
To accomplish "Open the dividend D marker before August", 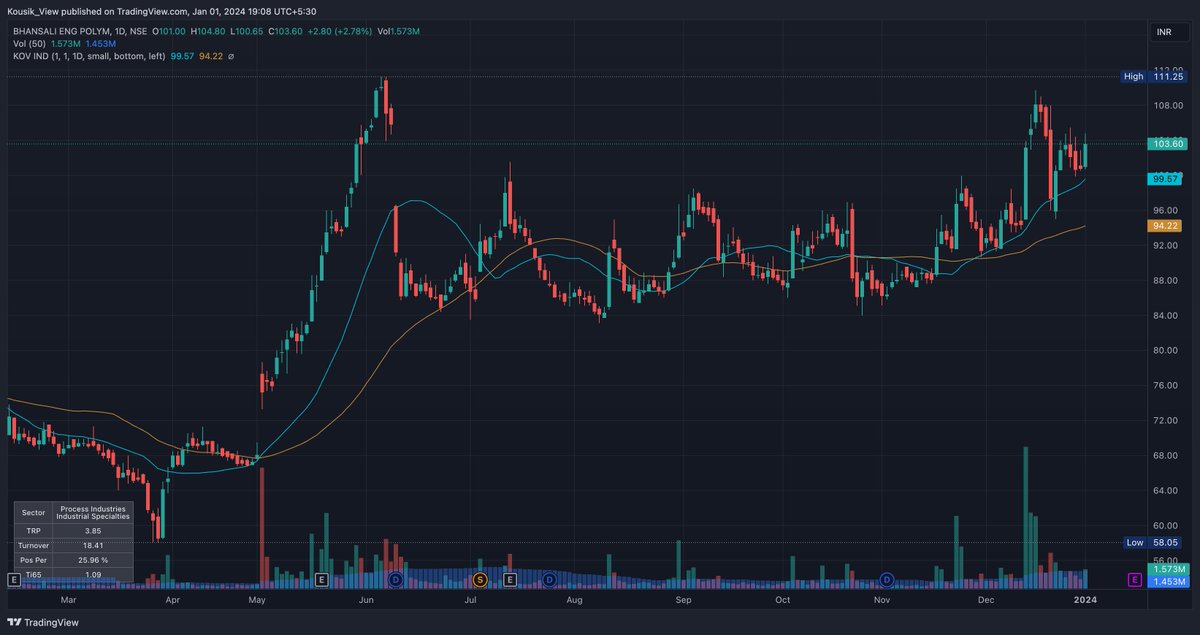I will click(549, 579).
